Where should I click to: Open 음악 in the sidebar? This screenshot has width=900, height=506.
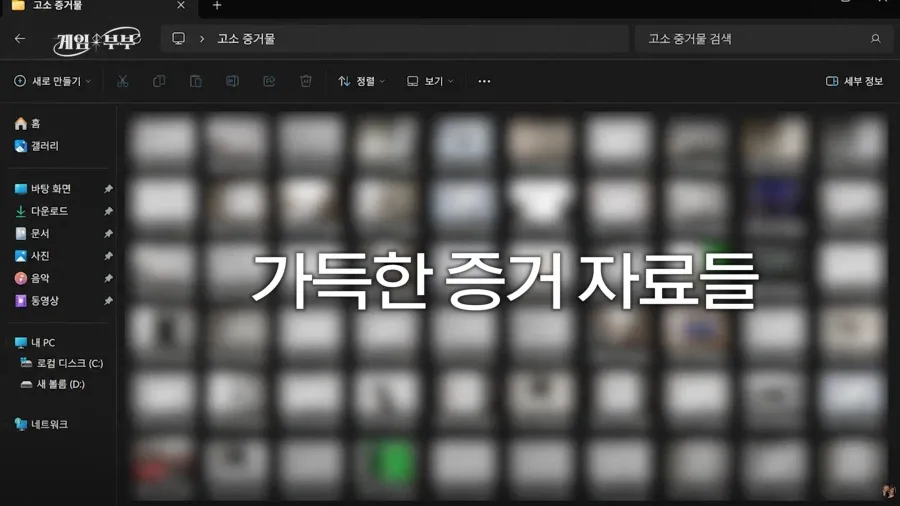pyautogui.click(x=32, y=278)
